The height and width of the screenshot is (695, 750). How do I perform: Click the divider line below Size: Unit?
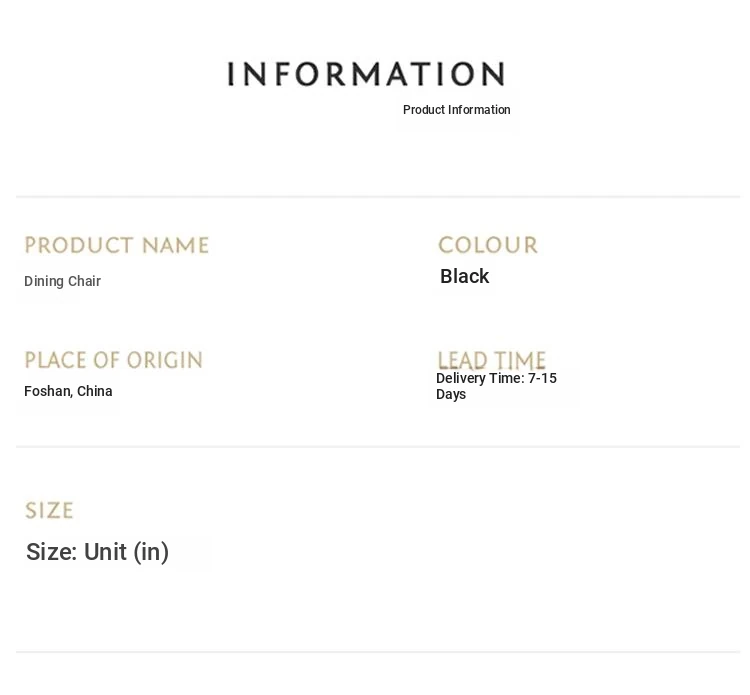point(378,651)
